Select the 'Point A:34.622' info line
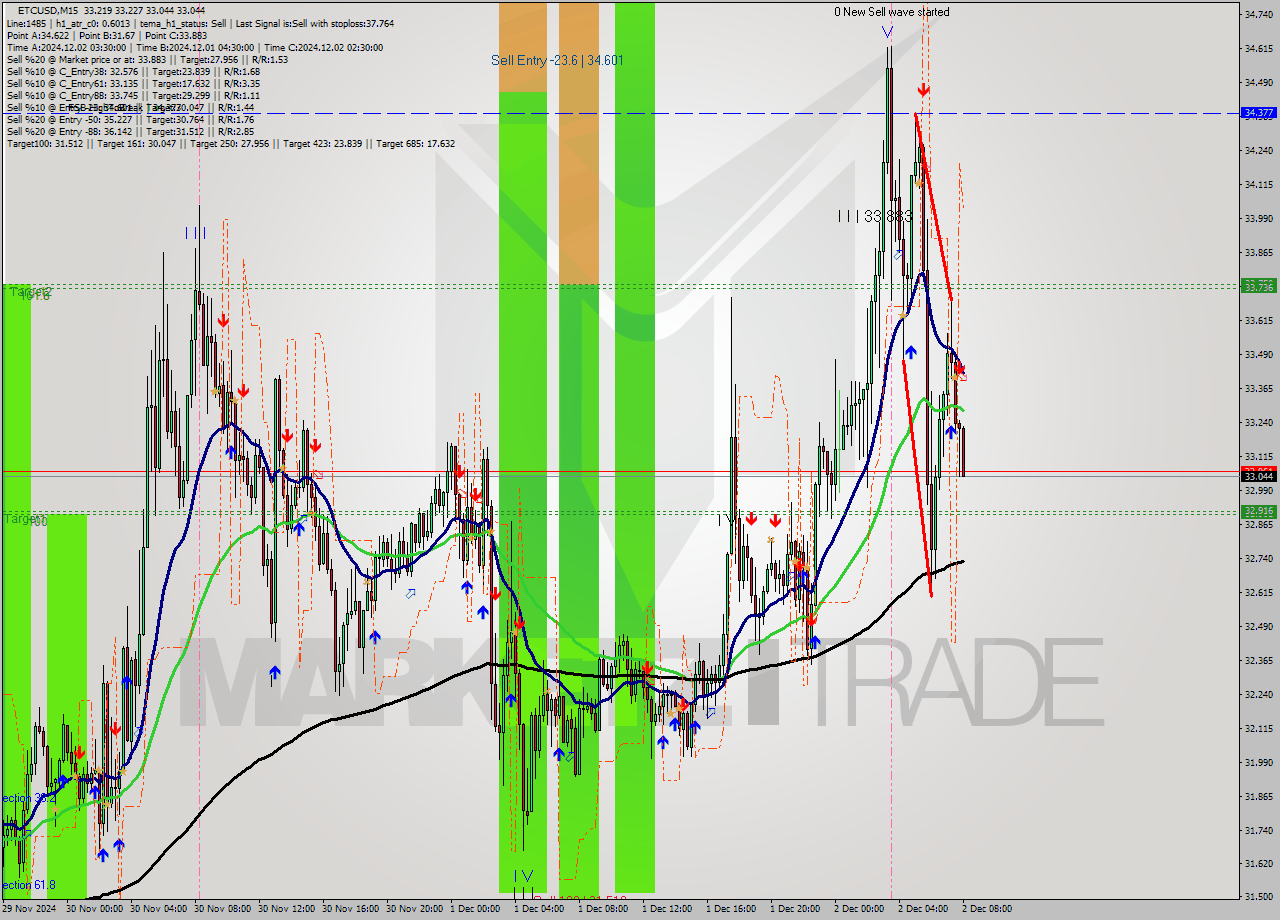1280x920 pixels. coord(106,35)
